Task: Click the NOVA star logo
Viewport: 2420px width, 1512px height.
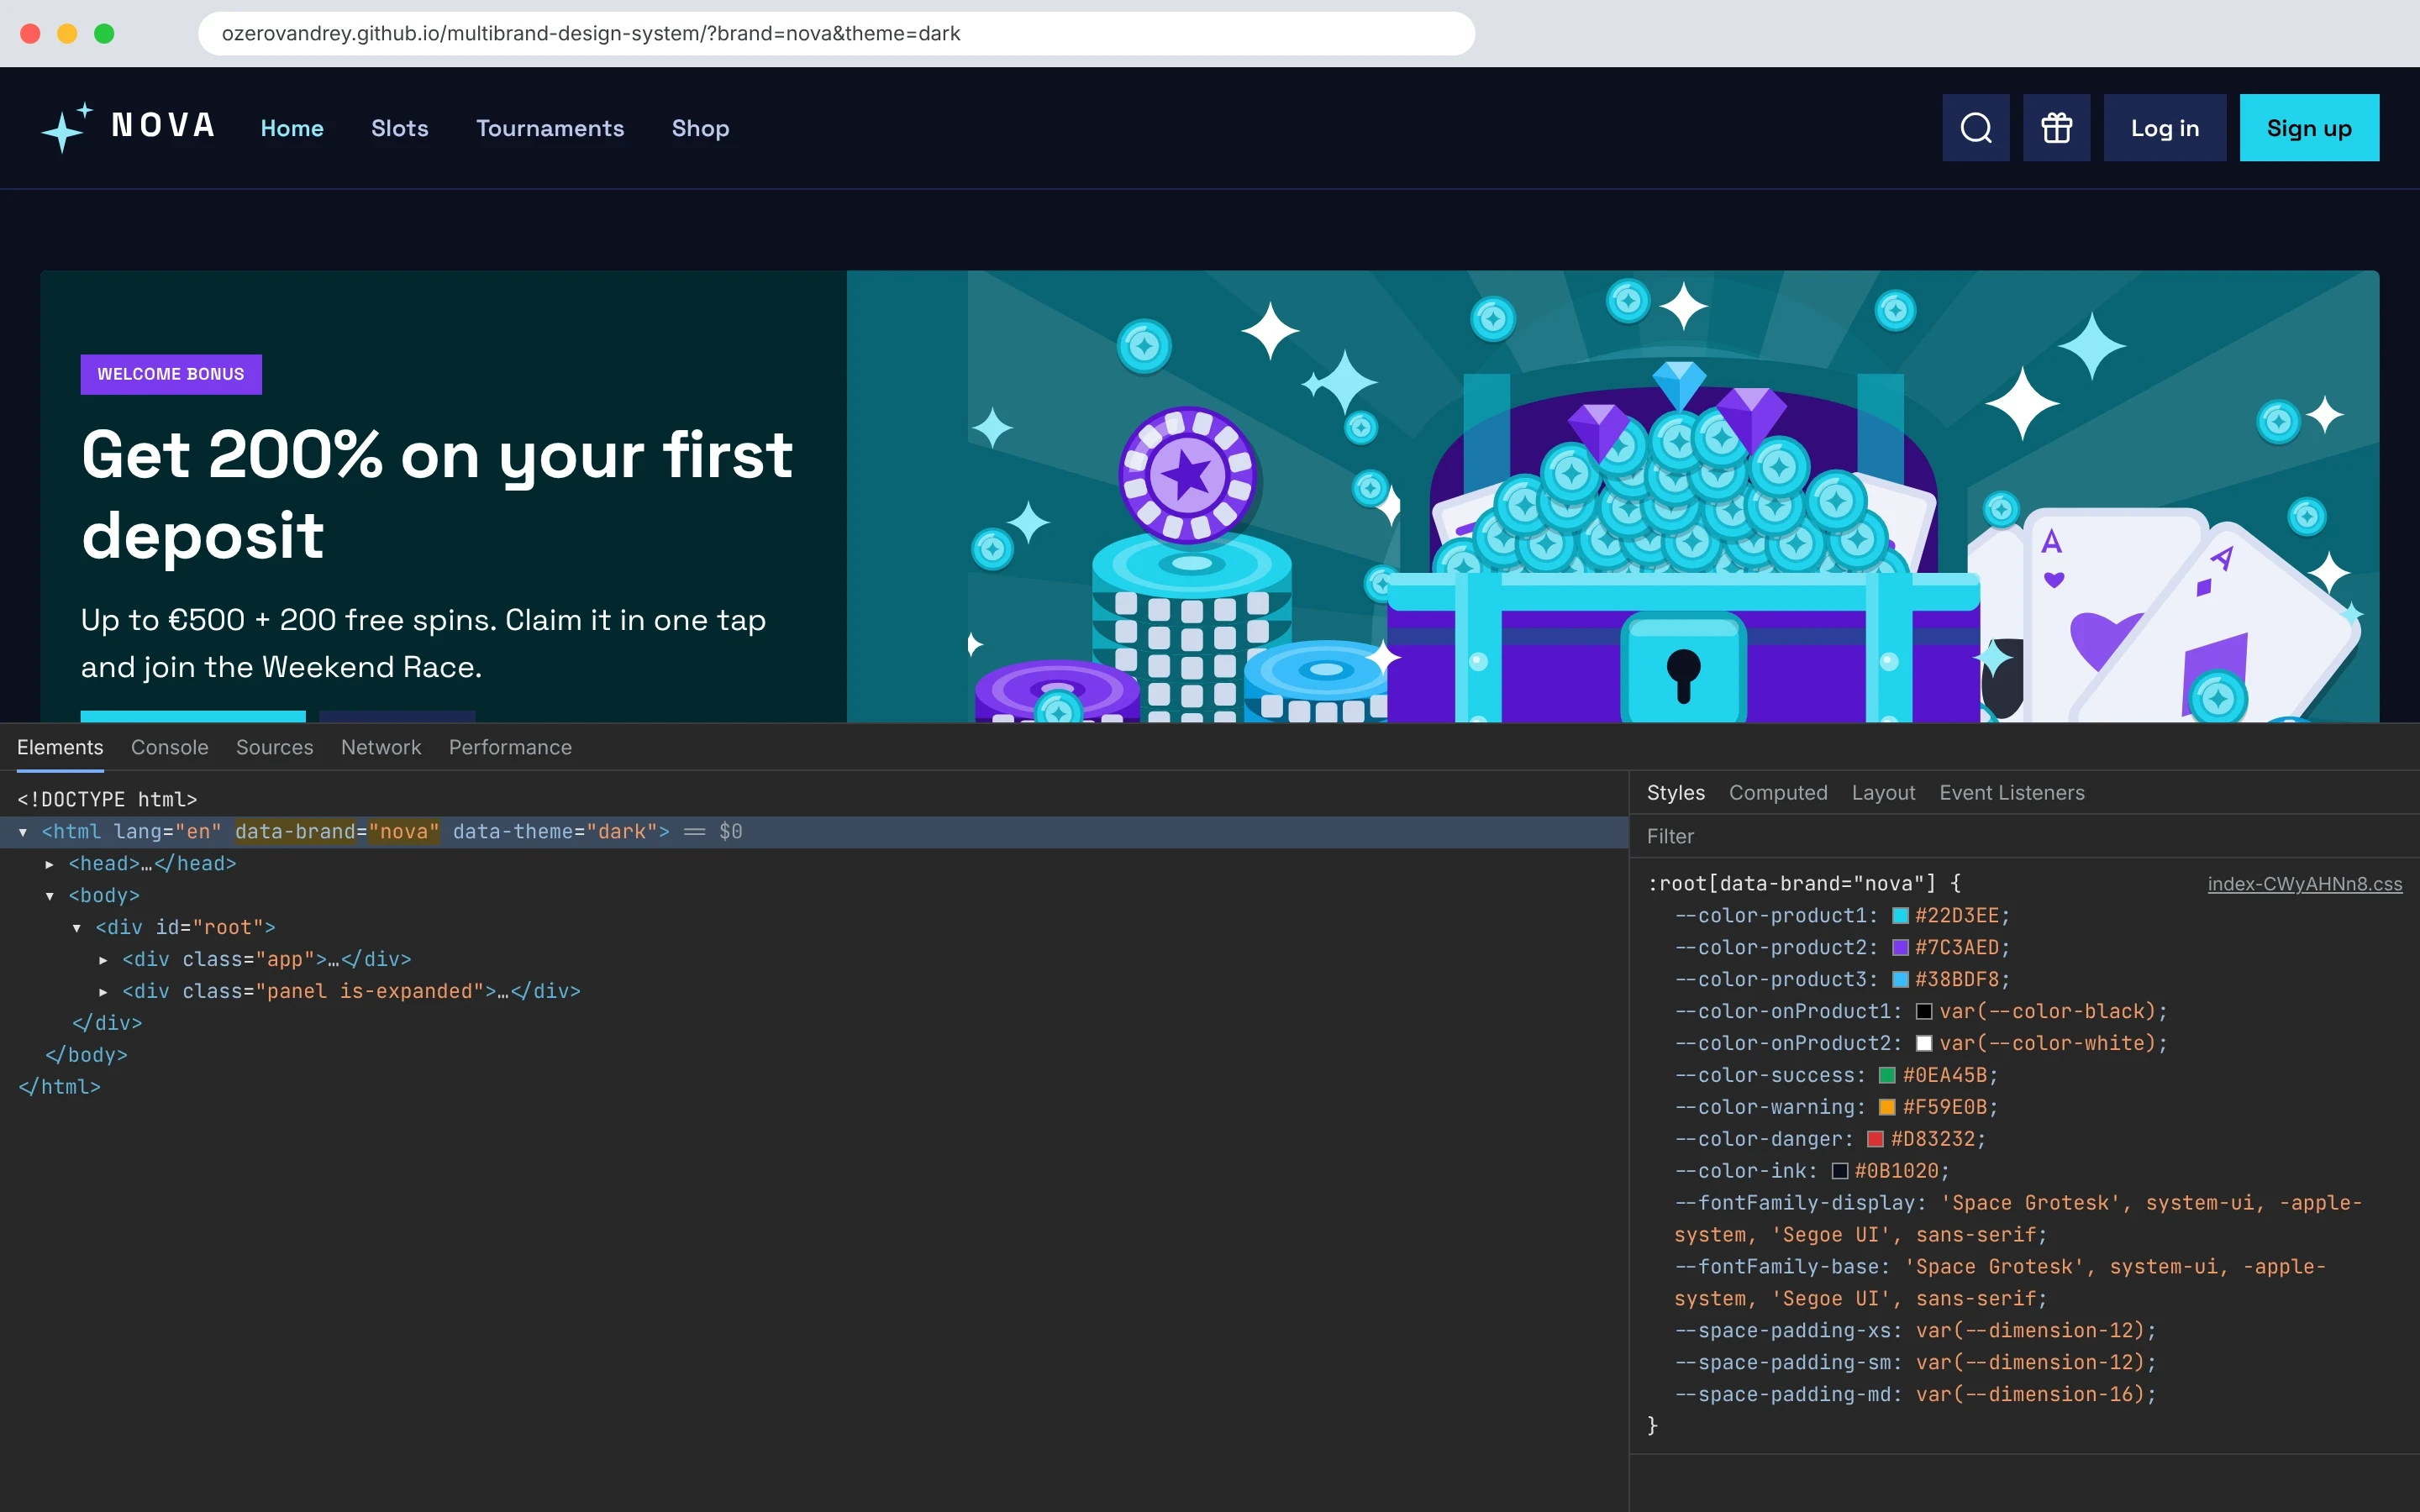Action: point(128,127)
